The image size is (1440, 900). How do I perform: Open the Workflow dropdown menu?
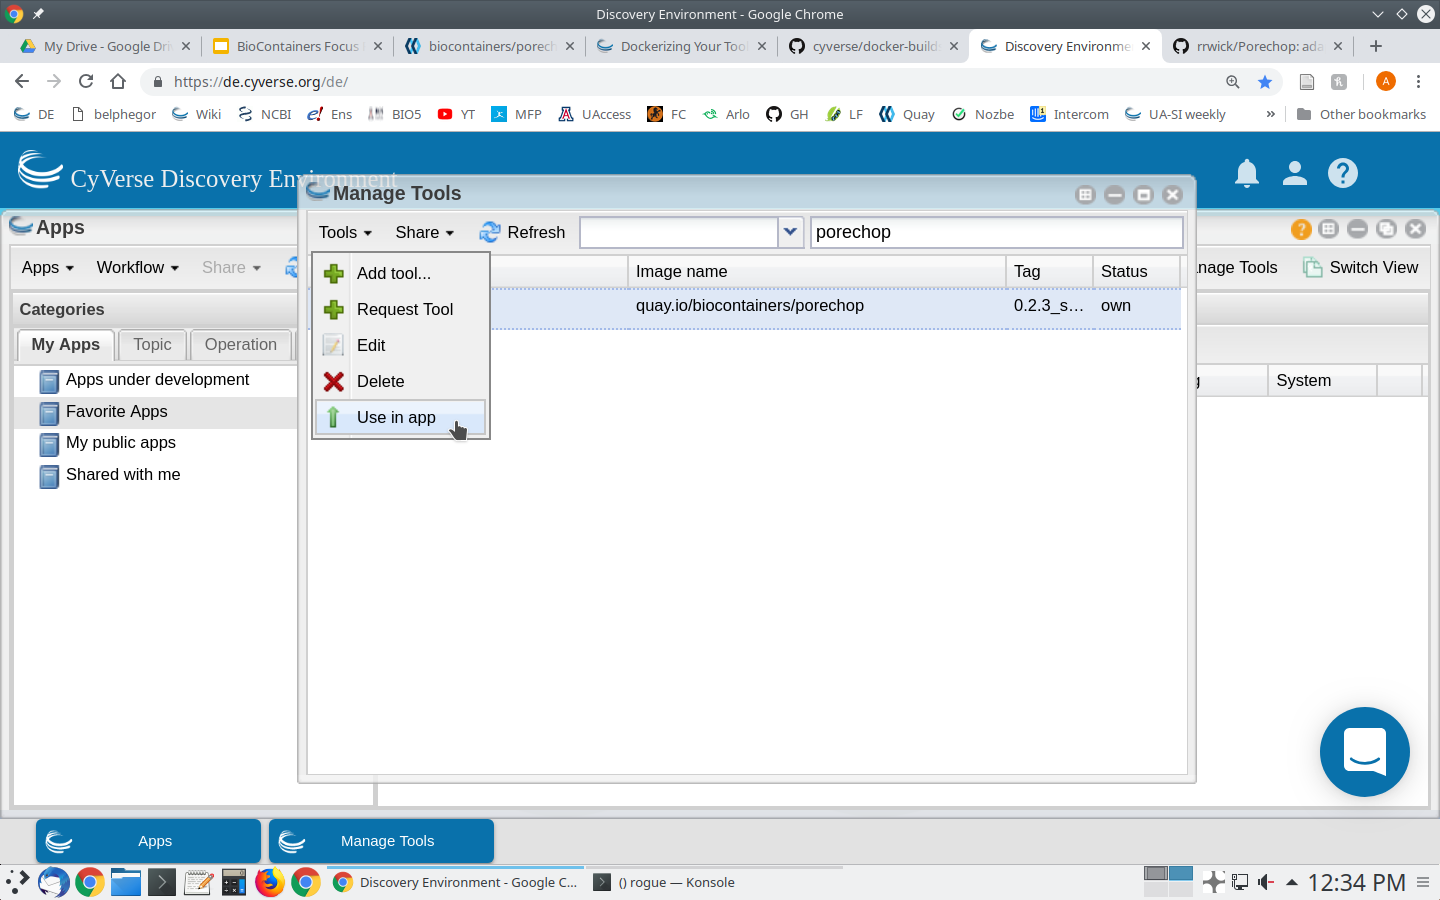point(137,267)
